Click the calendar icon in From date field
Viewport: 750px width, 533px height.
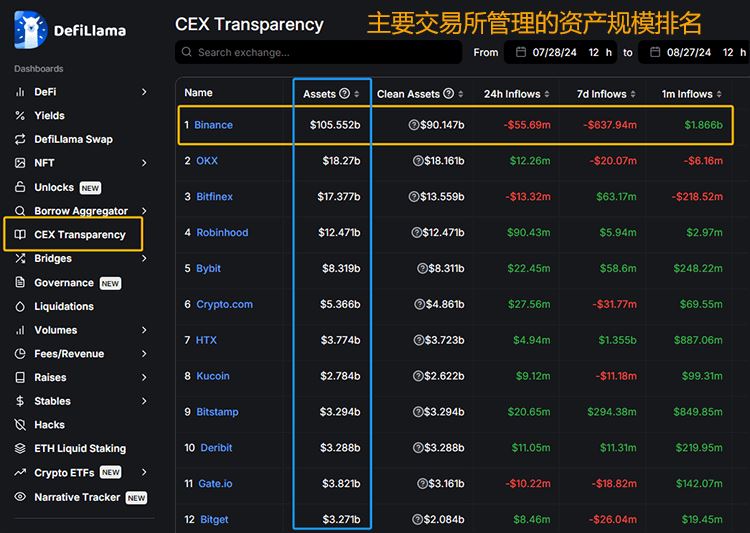pyautogui.click(x=520, y=52)
